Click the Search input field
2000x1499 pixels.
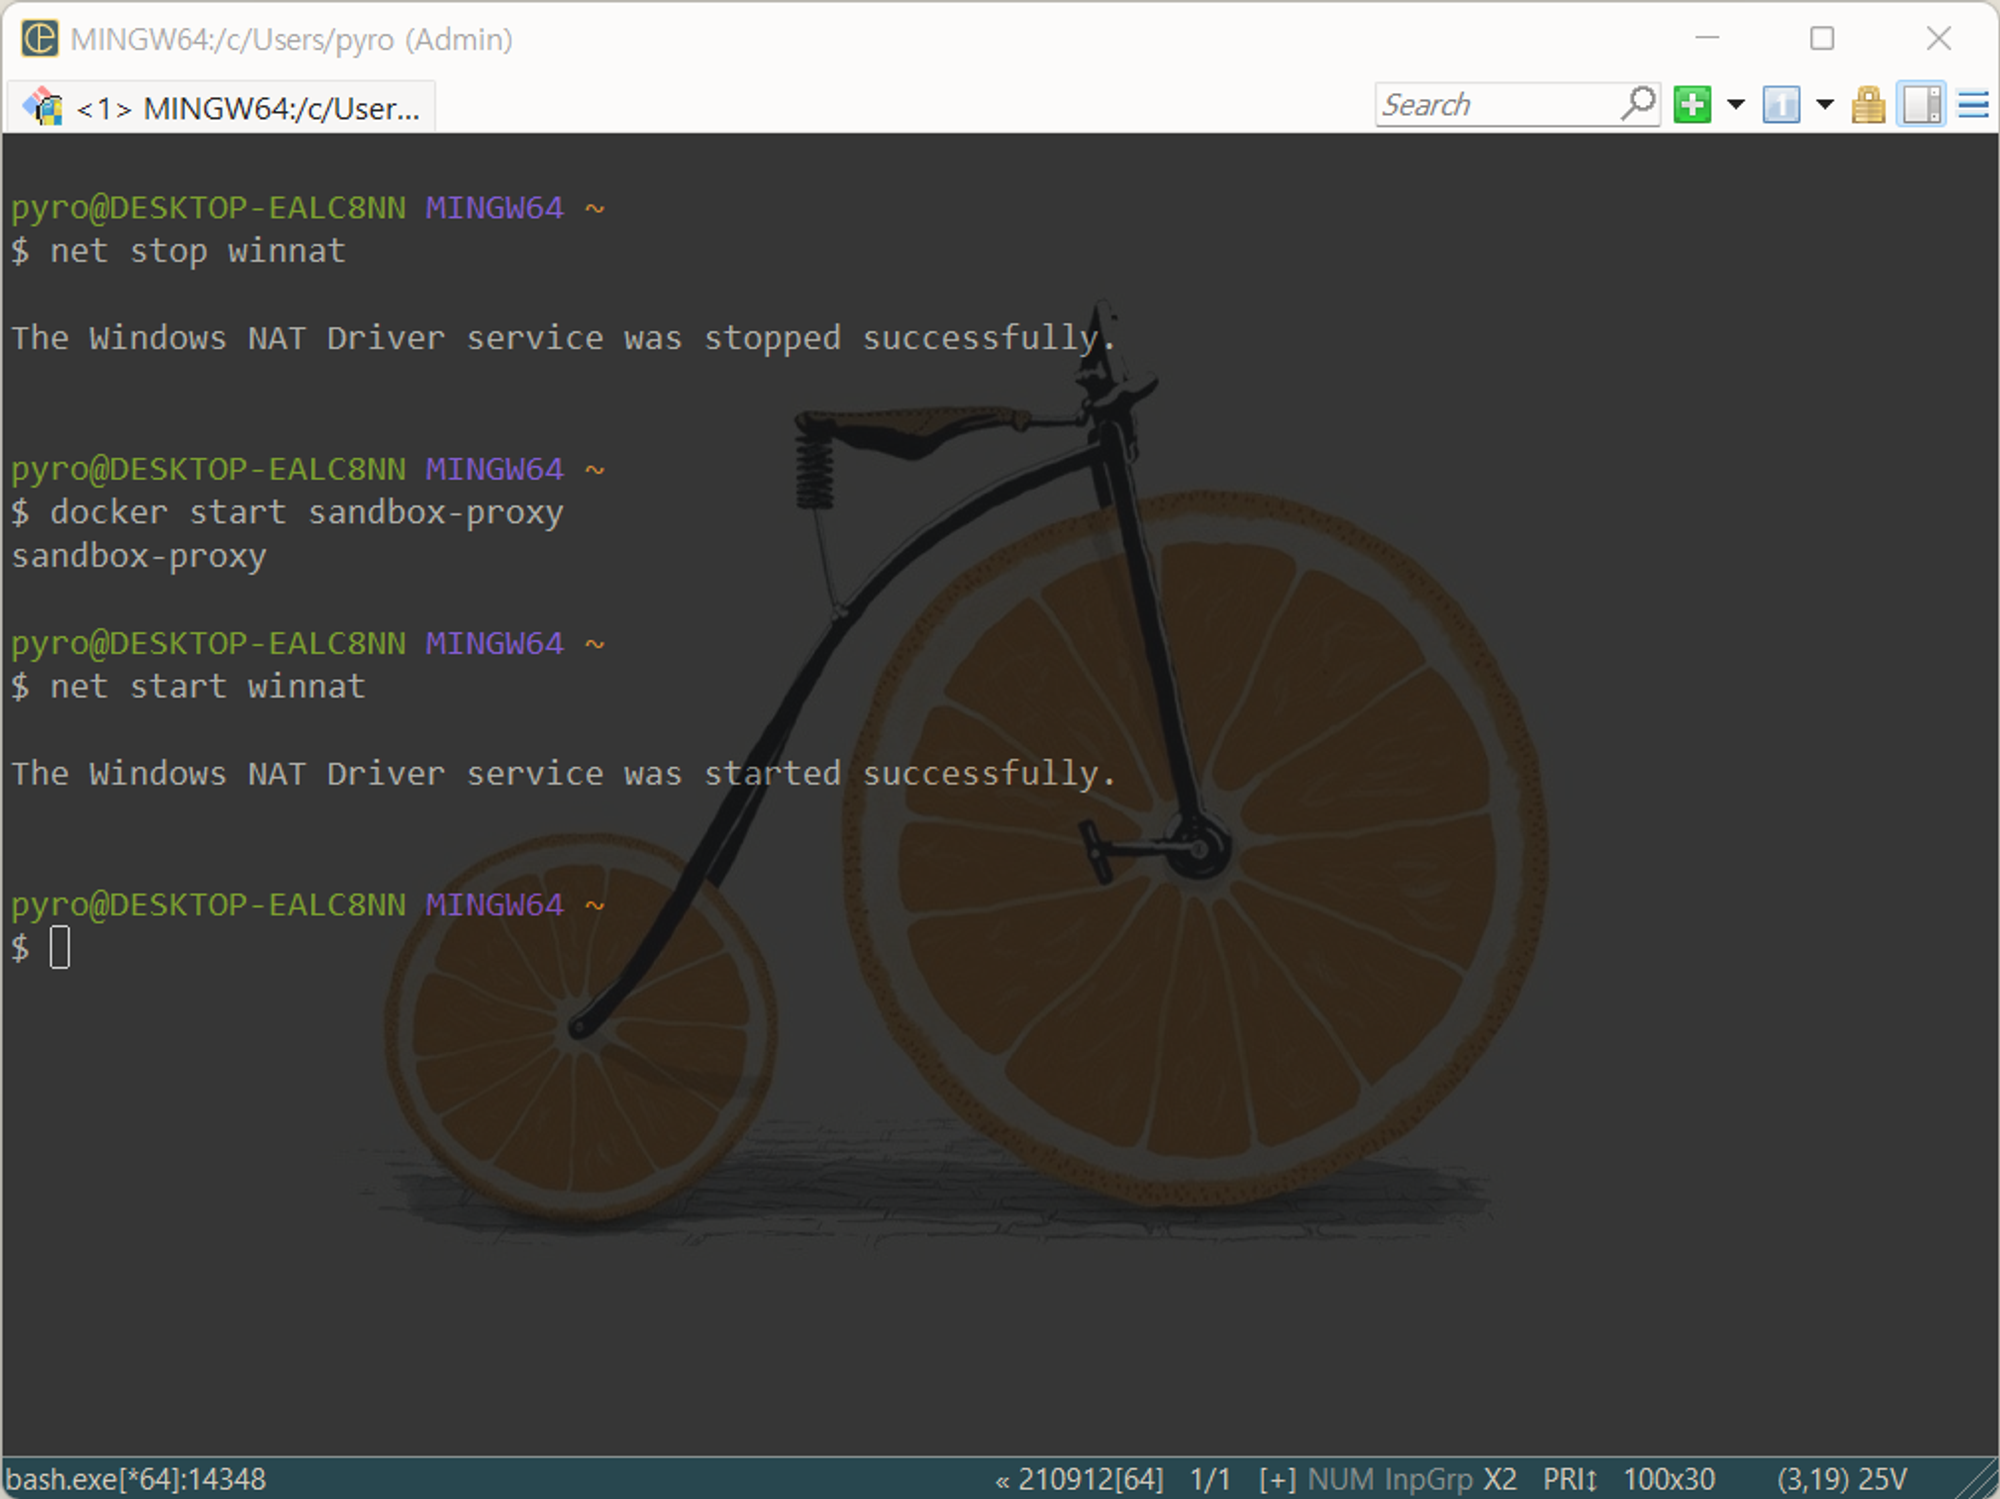pos(1496,104)
